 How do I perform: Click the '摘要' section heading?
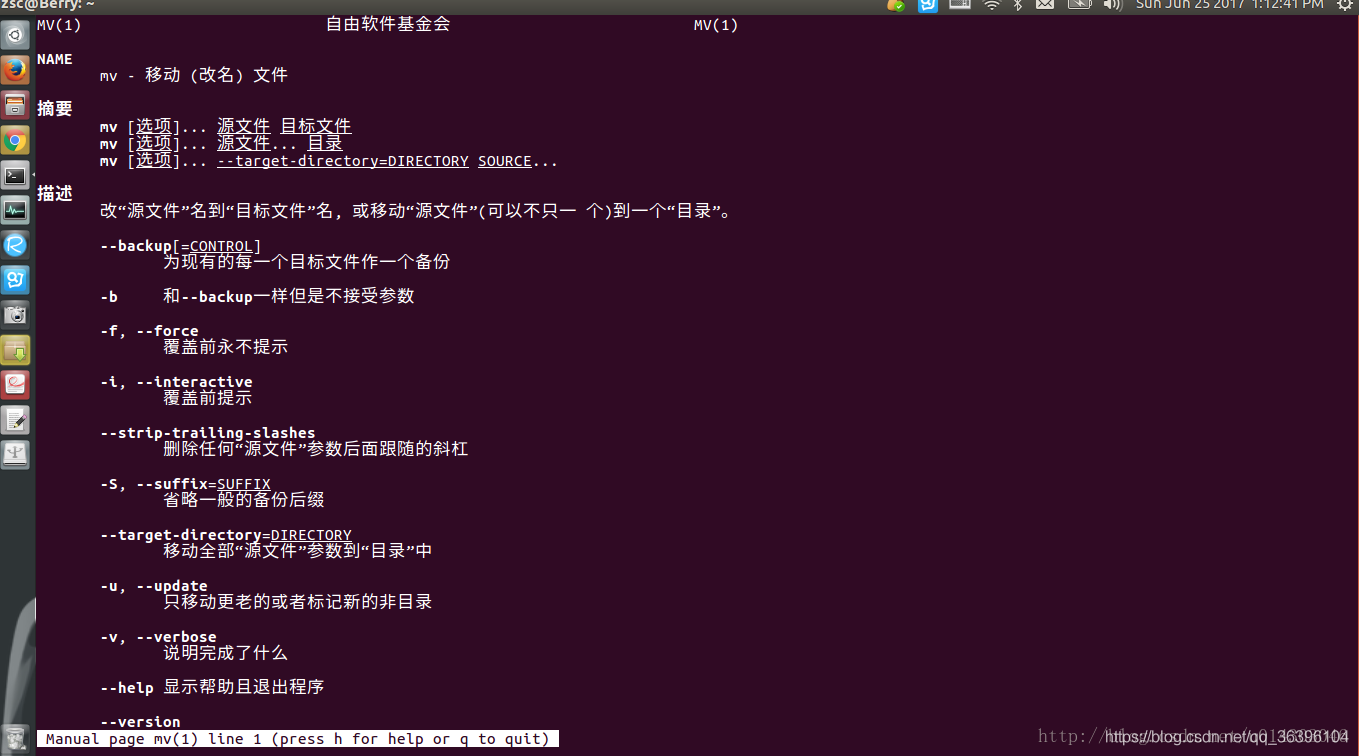[x=55, y=108]
